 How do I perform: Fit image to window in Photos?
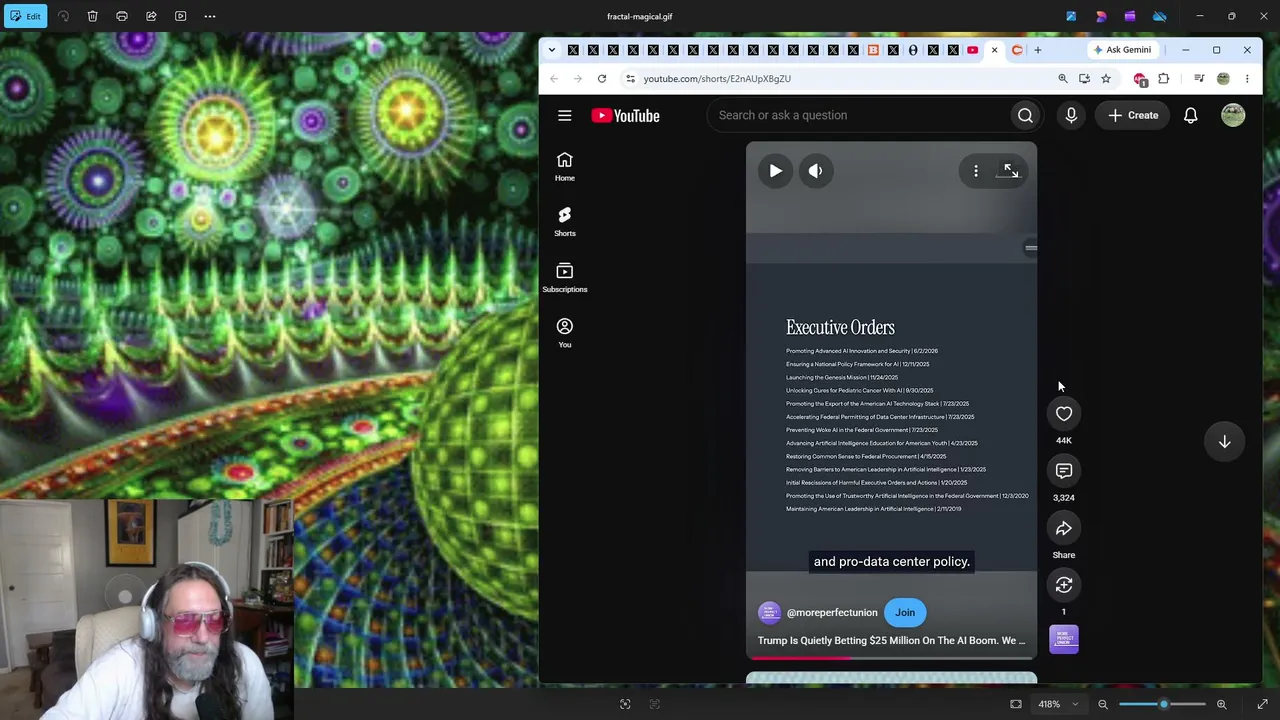pyautogui.click(x=1016, y=704)
